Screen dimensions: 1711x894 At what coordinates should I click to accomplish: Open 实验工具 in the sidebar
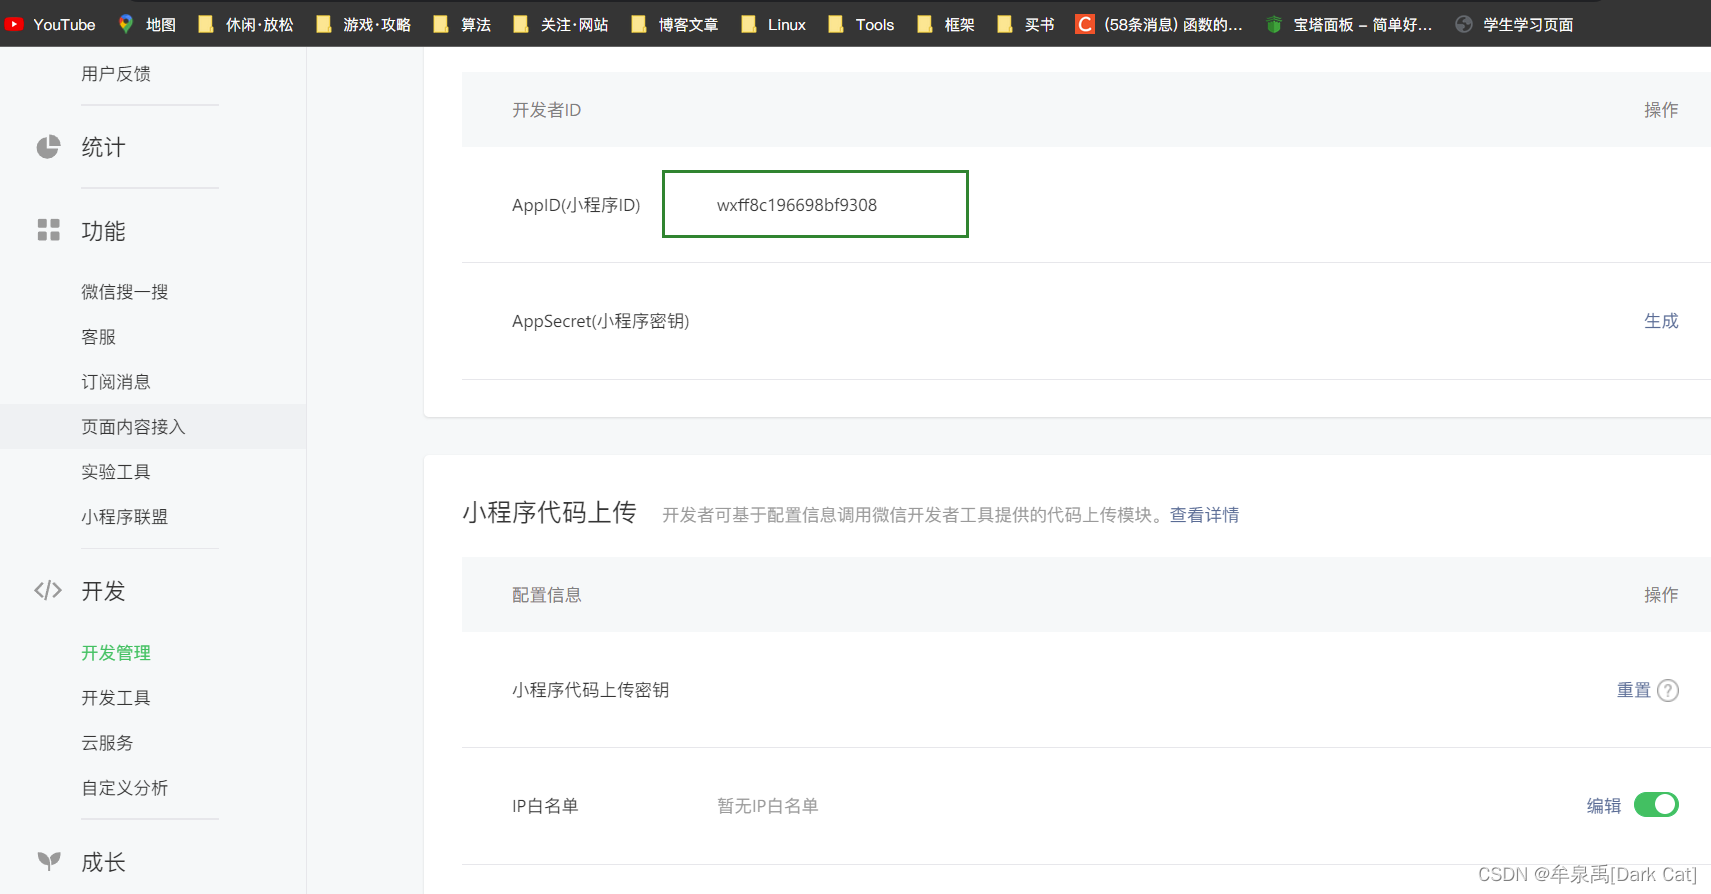click(x=116, y=472)
